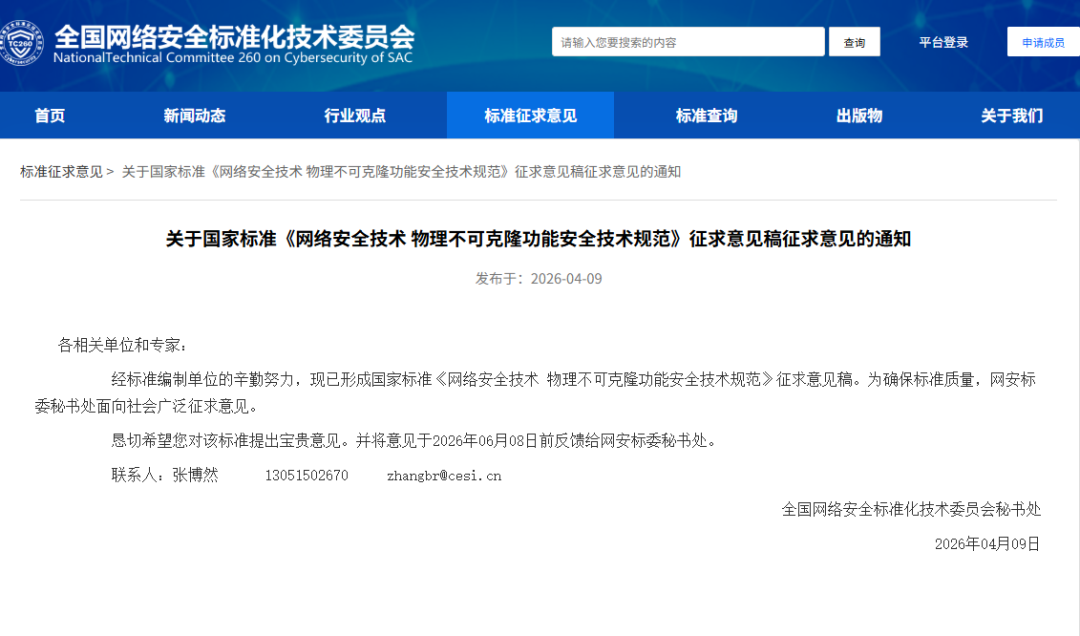Open 关于我们 in the navigation bar
The width and height of the screenshot is (1080, 636).
pos(1013,115)
